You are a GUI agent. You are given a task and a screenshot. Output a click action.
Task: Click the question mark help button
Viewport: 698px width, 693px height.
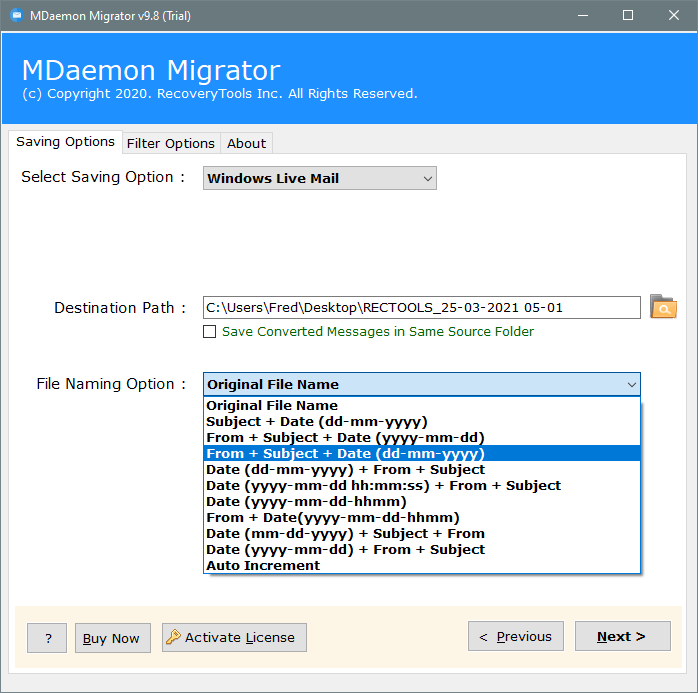coord(47,638)
